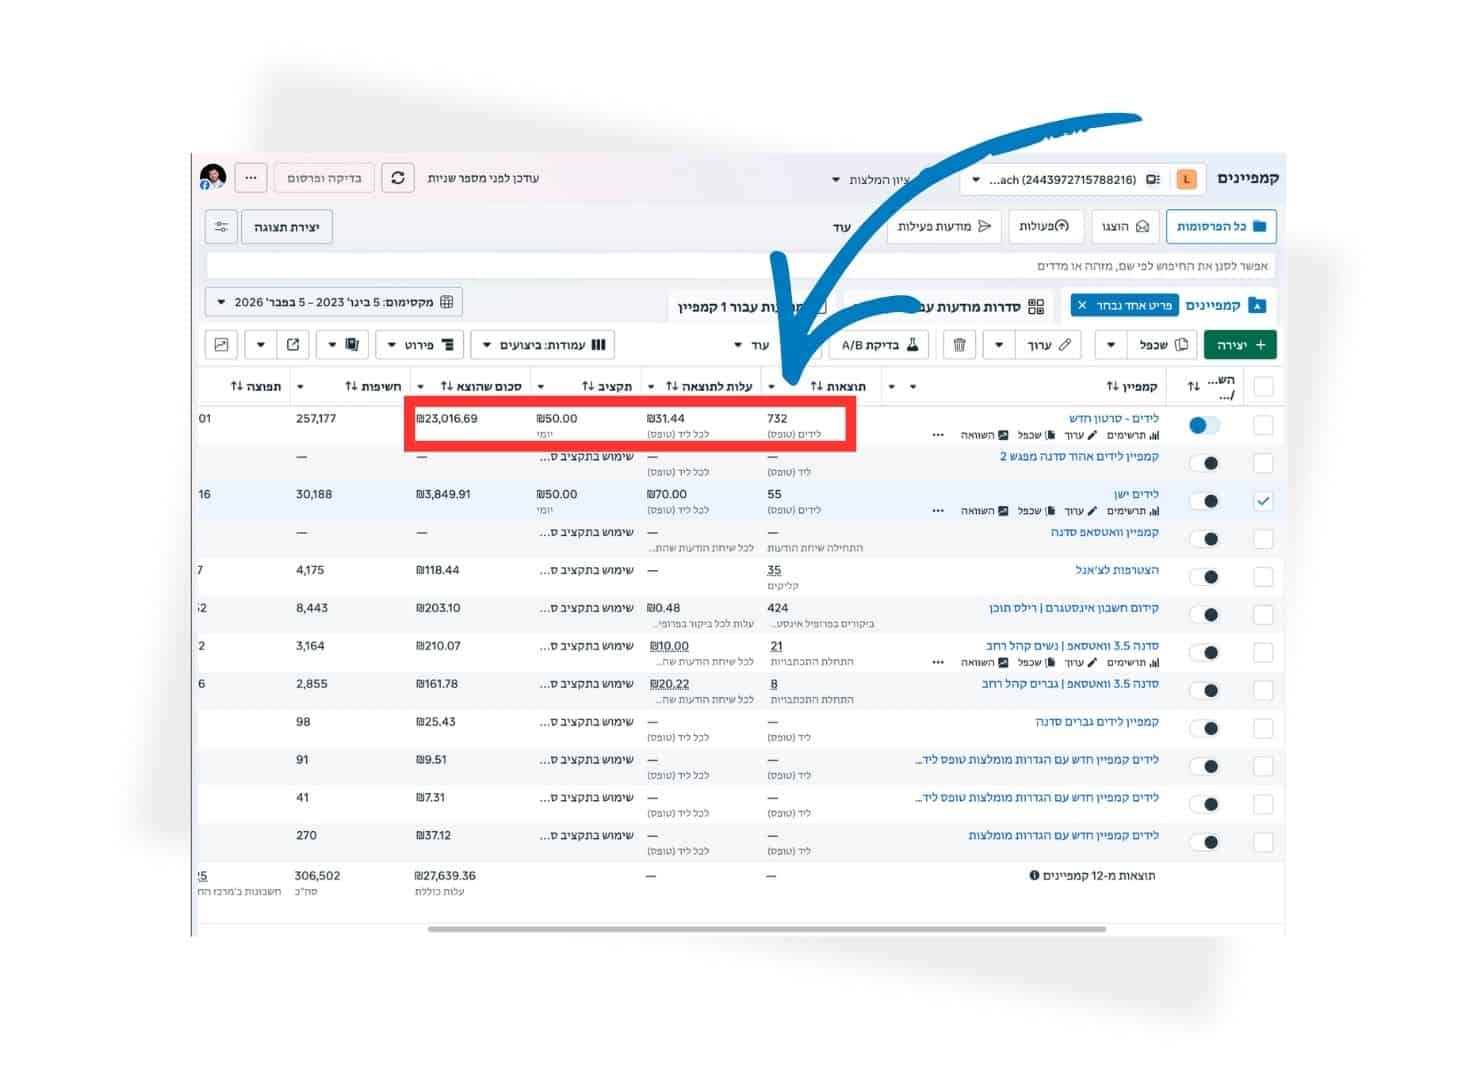Click the reports icon with dropdown arrow
1479x1074 pixels.
[x=342, y=345]
